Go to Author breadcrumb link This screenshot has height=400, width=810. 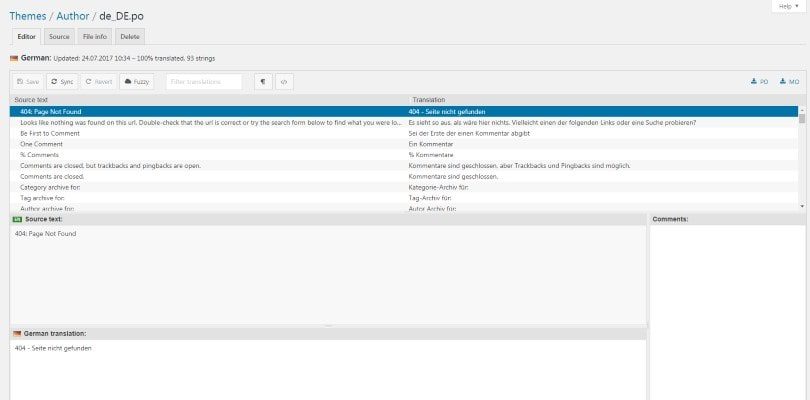click(x=73, y=16)
